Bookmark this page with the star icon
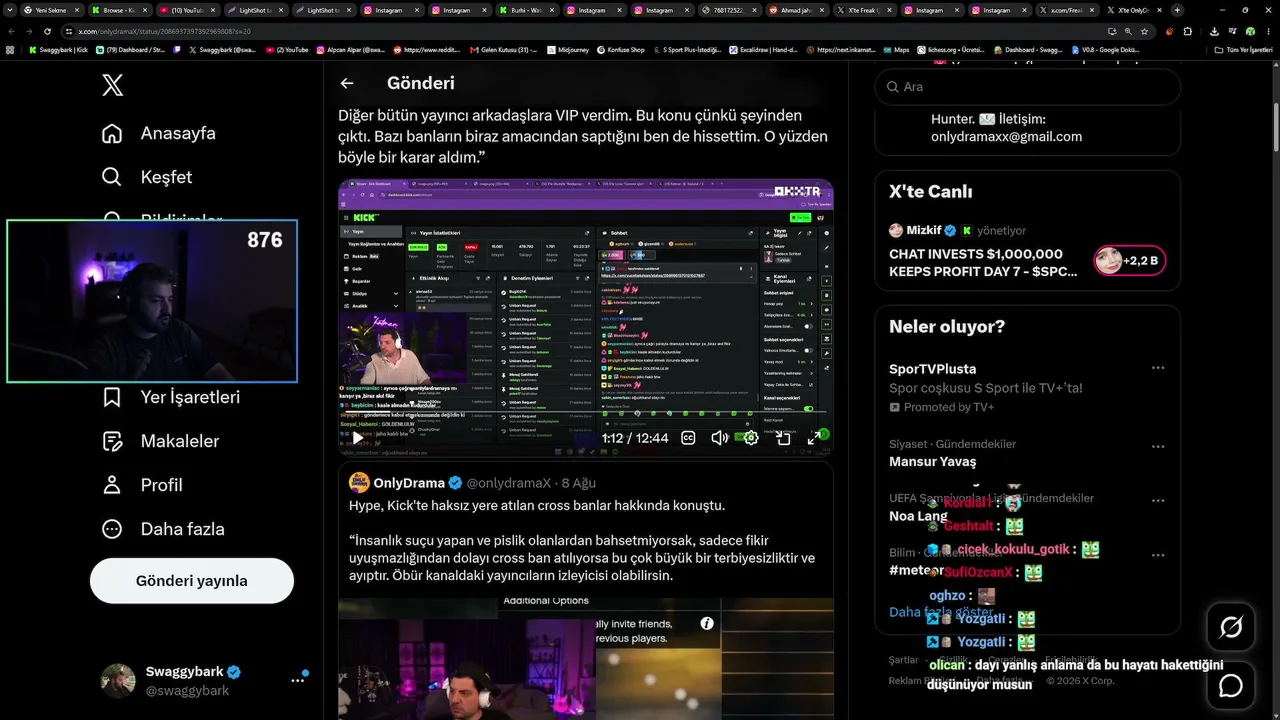The height and width of the screenshot is (720, 1280). coord(1144,31)
